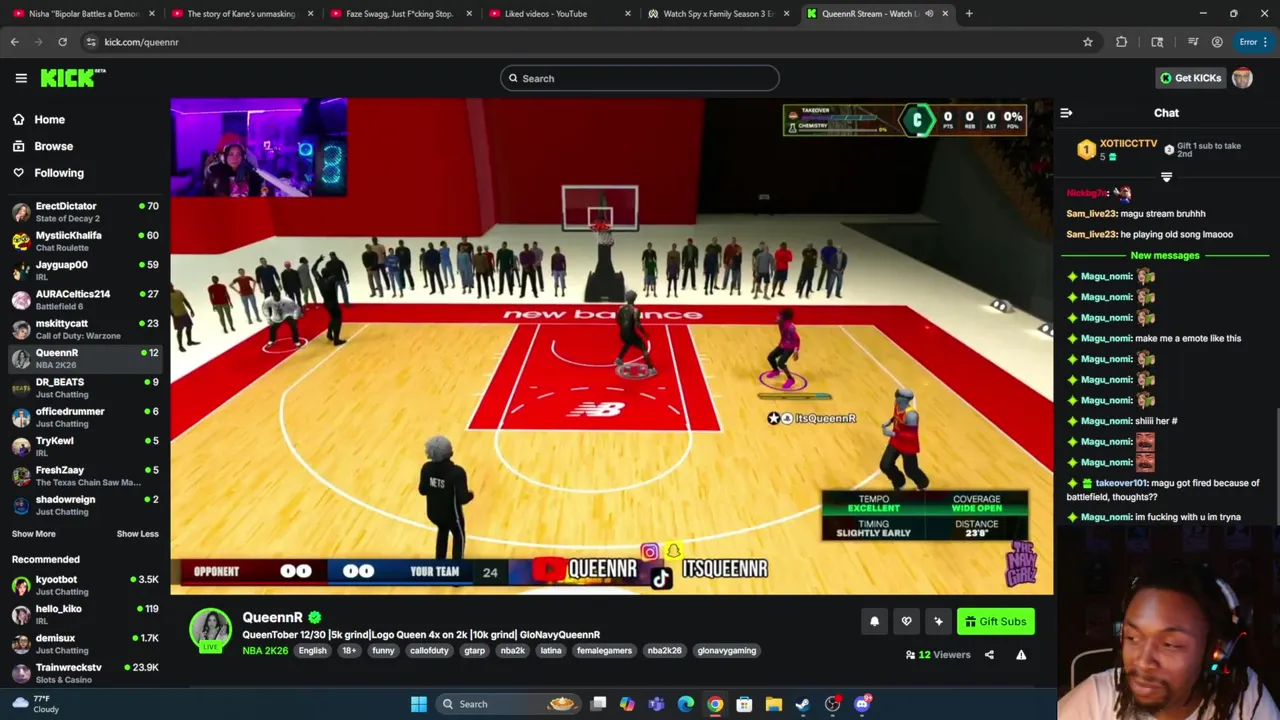Open MysticKhalifa's channel from sidebar
The width and height of the screenshot is (1280, 720).
[85, 241]
